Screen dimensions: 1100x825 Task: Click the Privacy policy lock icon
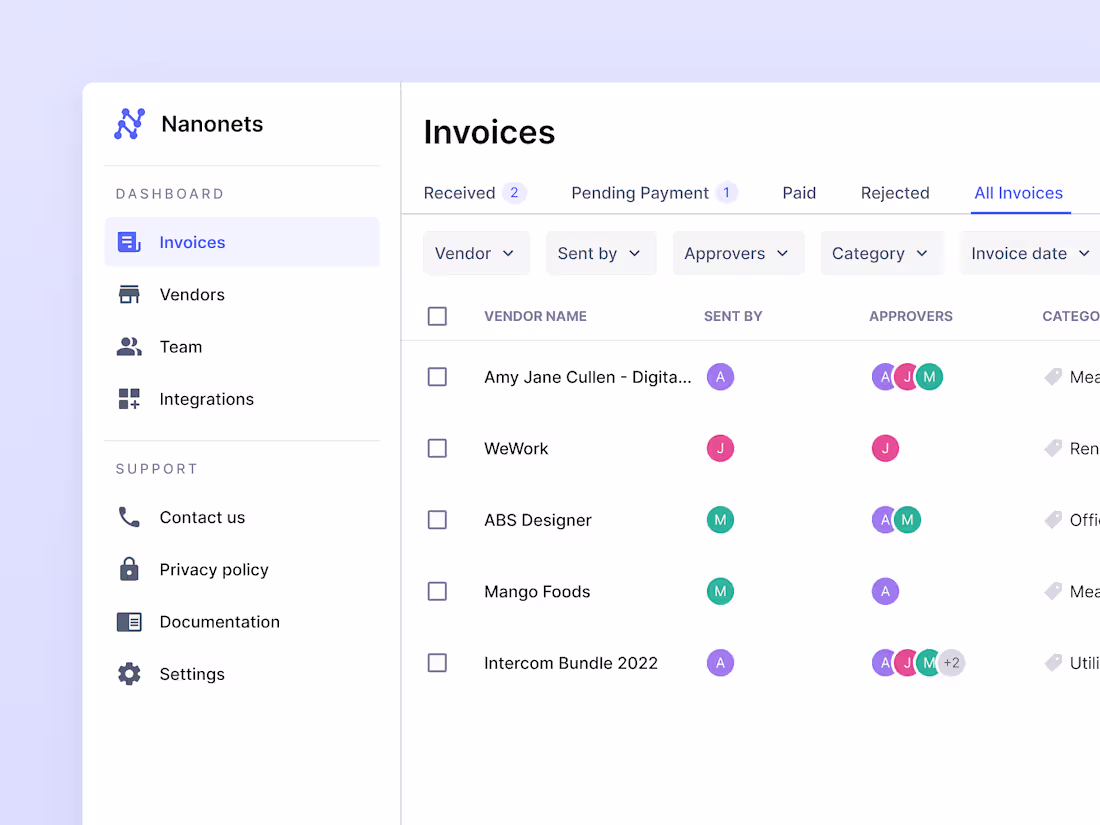[129, 569]
